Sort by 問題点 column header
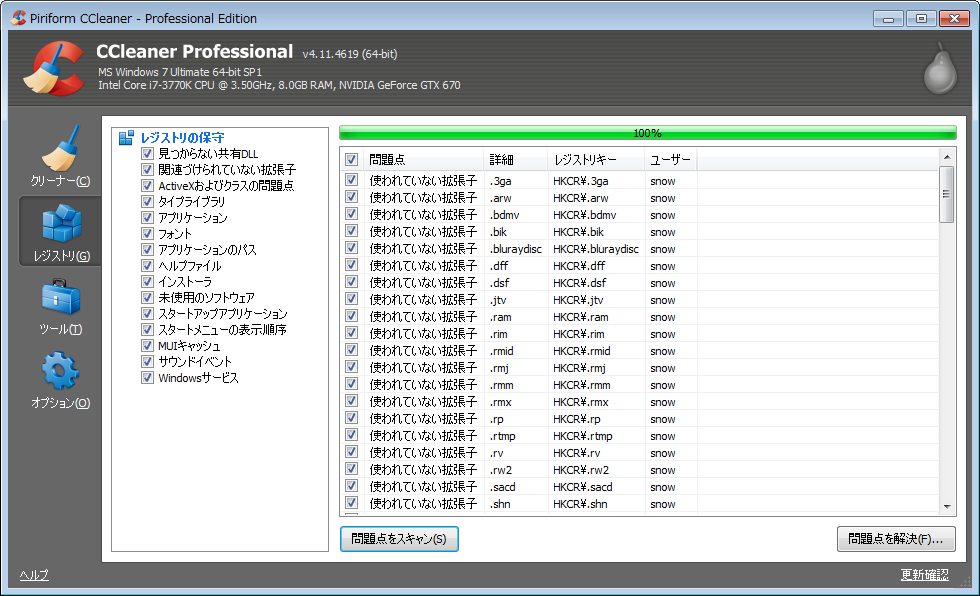This screenshot has height=596, width=980. click(422, 159)
